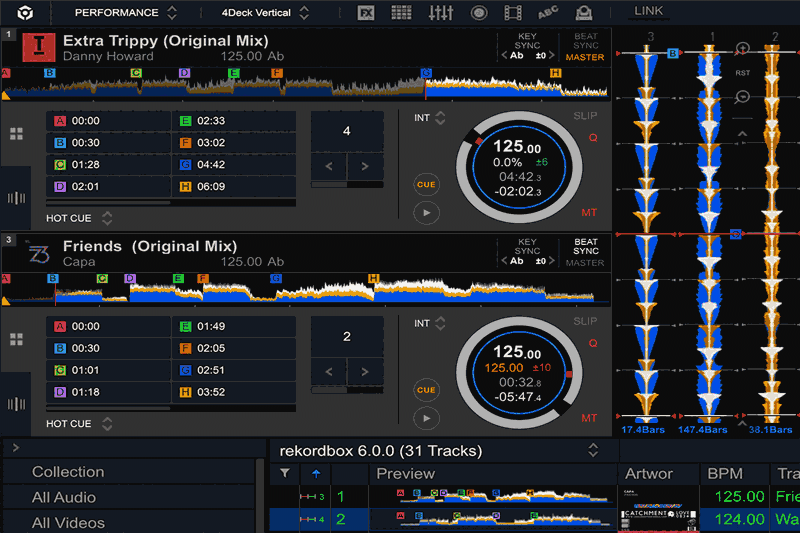Image resolution: width=800 pixels, height=533 pixels.
Task: Trigger hot cue H 06:09 on deck 1
Action: (x=234, y=187)
